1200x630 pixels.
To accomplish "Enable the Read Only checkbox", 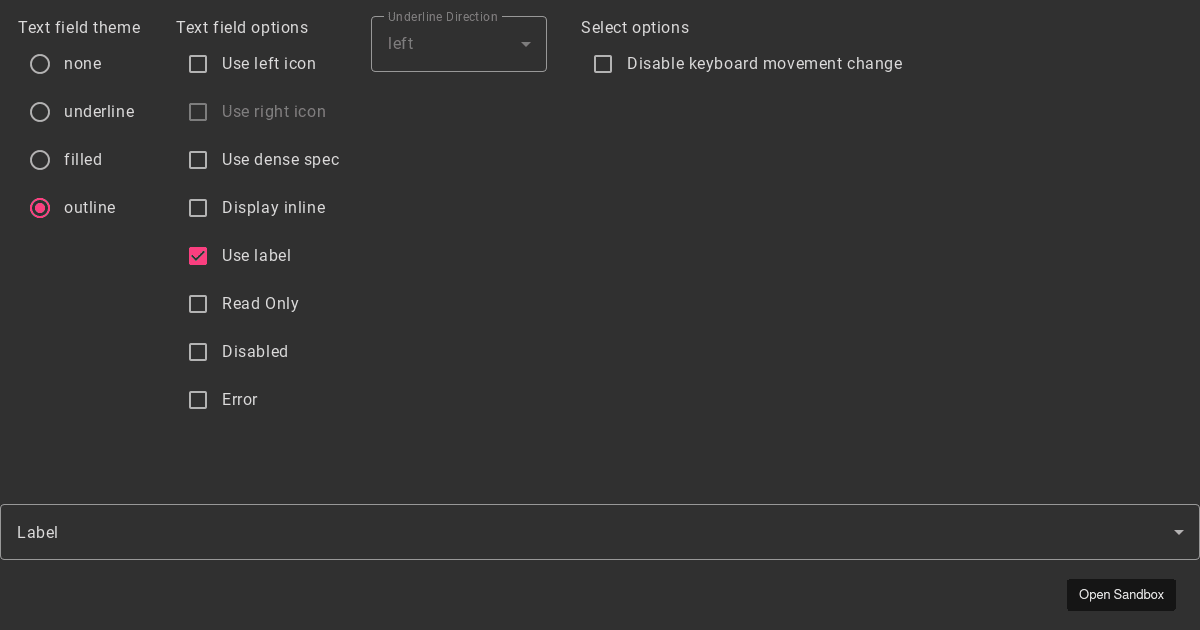I will [198, 304].
